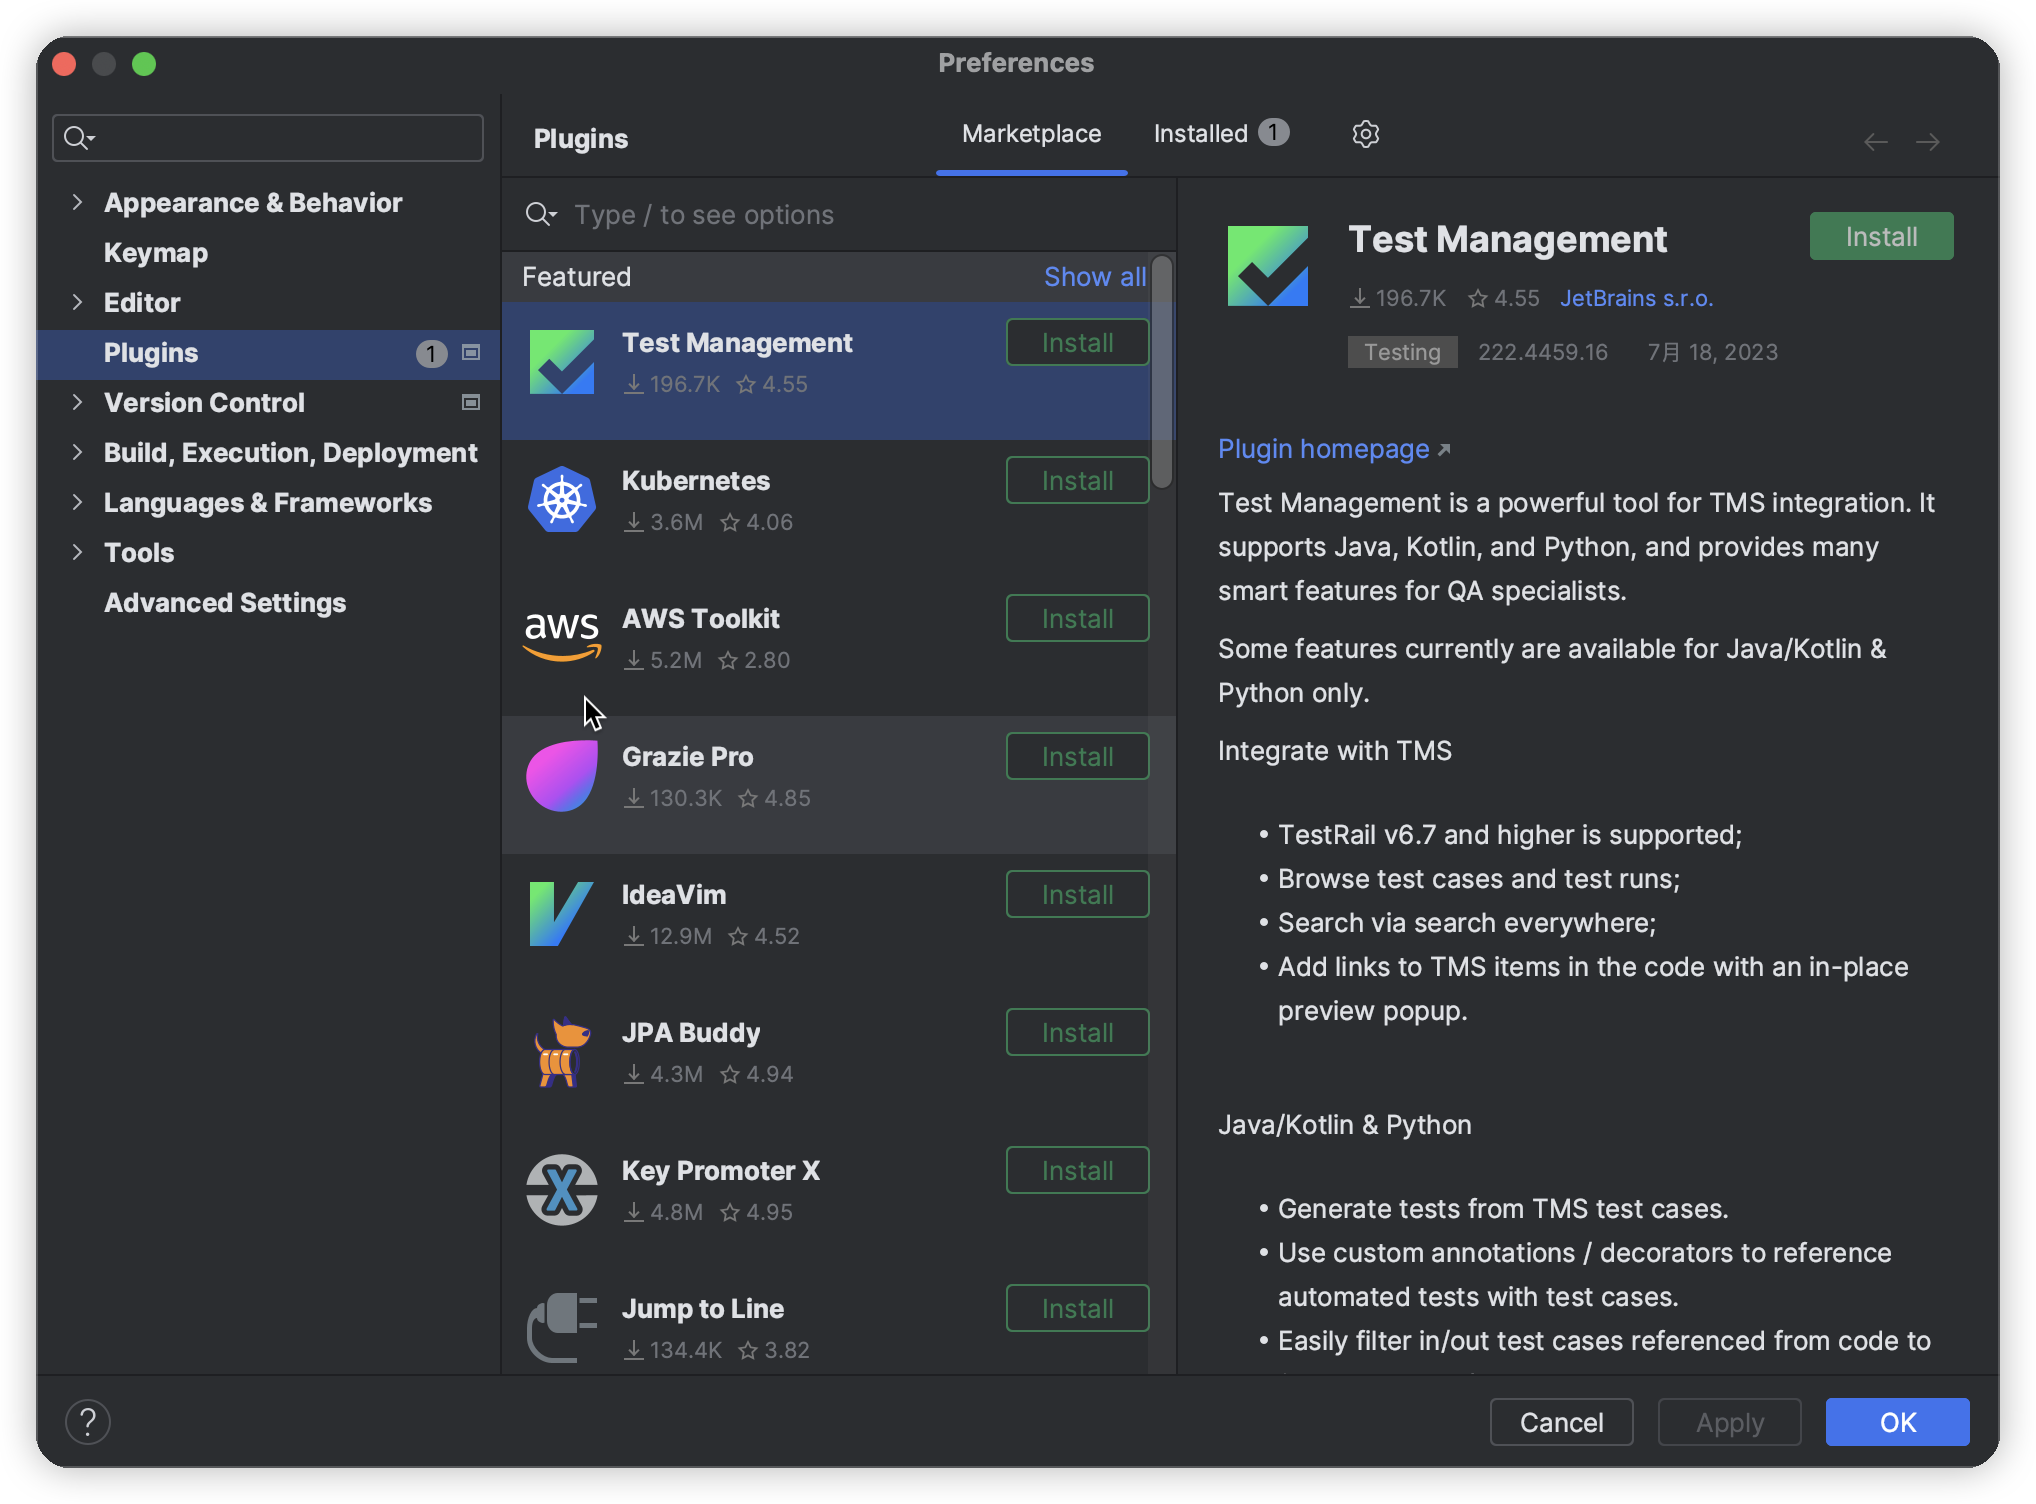The width and height of the screenshot is (2036, 1504).
Task: Select the JPA Buddy plugin title
Action: click(691, 1033)
